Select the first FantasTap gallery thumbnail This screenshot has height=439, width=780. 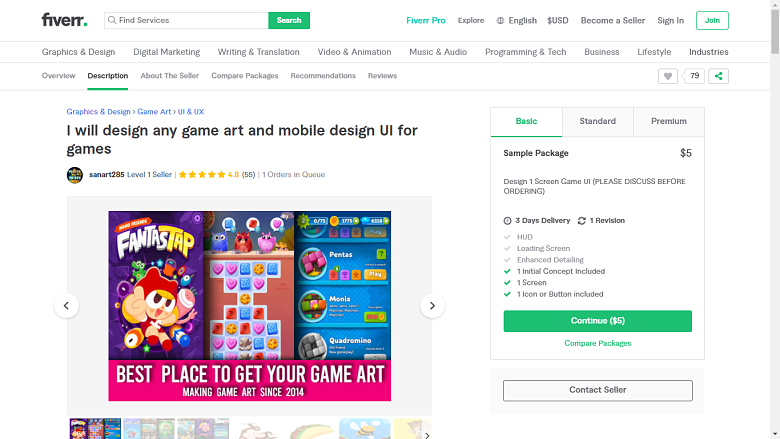point(95,429)
